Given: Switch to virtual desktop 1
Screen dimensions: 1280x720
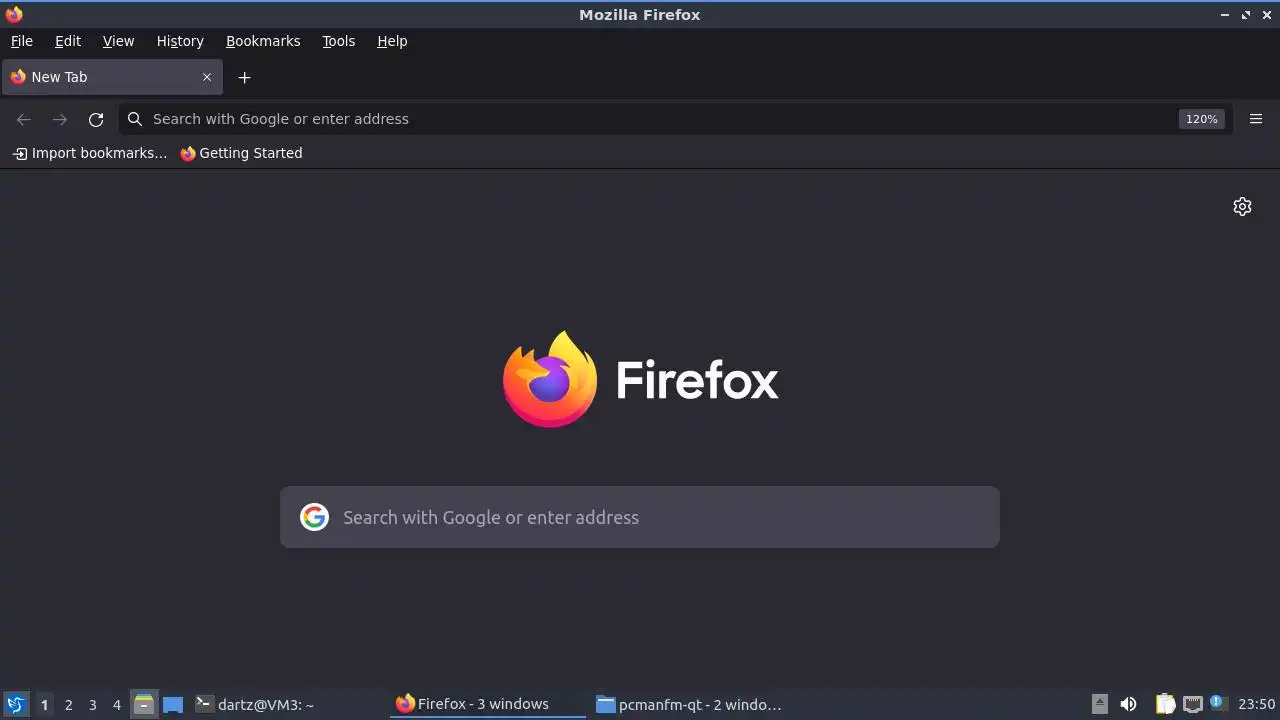Looking at the screenshot, I should pos(44,705).
